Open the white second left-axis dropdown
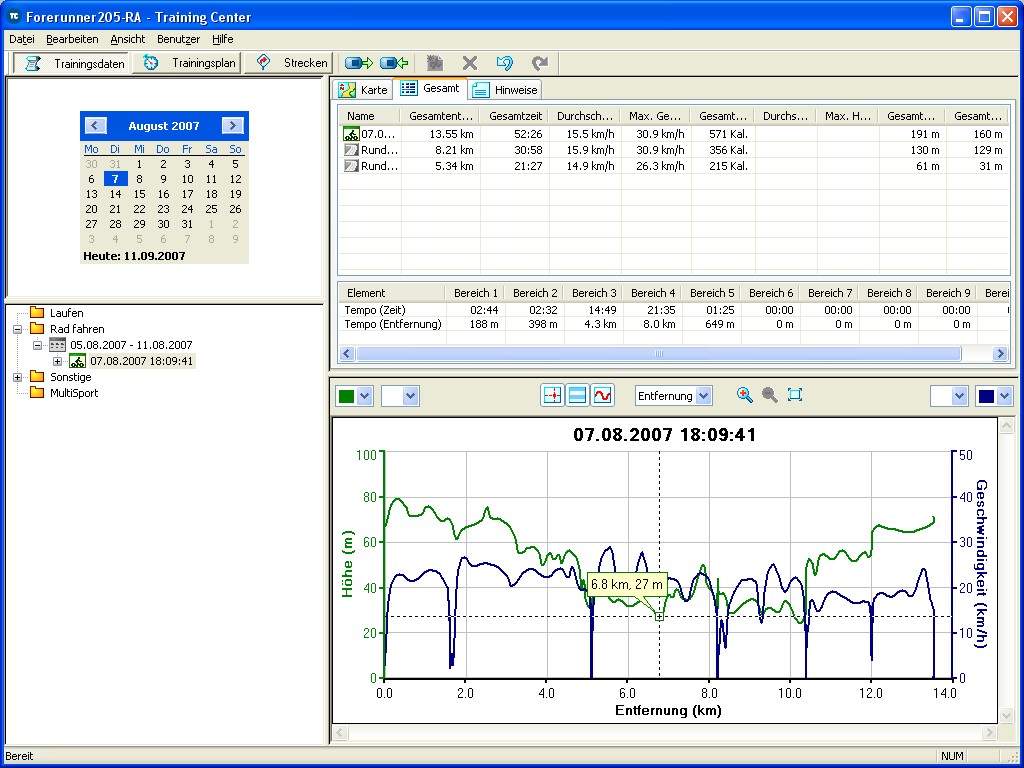1024x768 pixels. click(x=410, y=396)
